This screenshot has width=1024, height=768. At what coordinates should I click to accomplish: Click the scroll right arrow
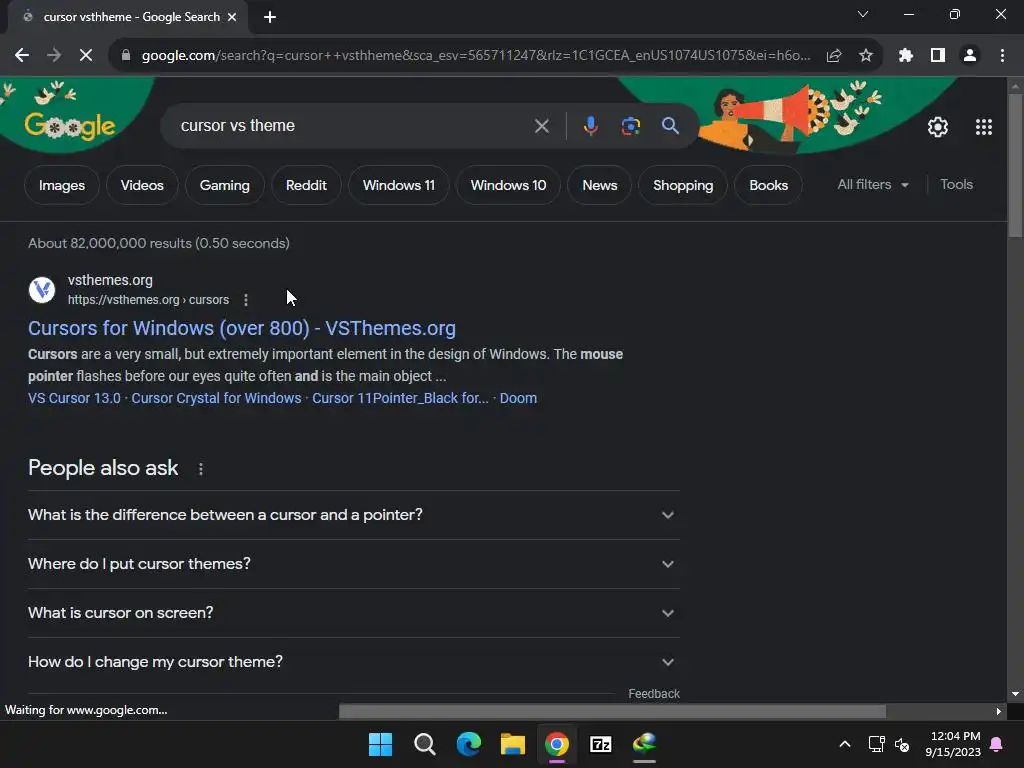point(998,711)
